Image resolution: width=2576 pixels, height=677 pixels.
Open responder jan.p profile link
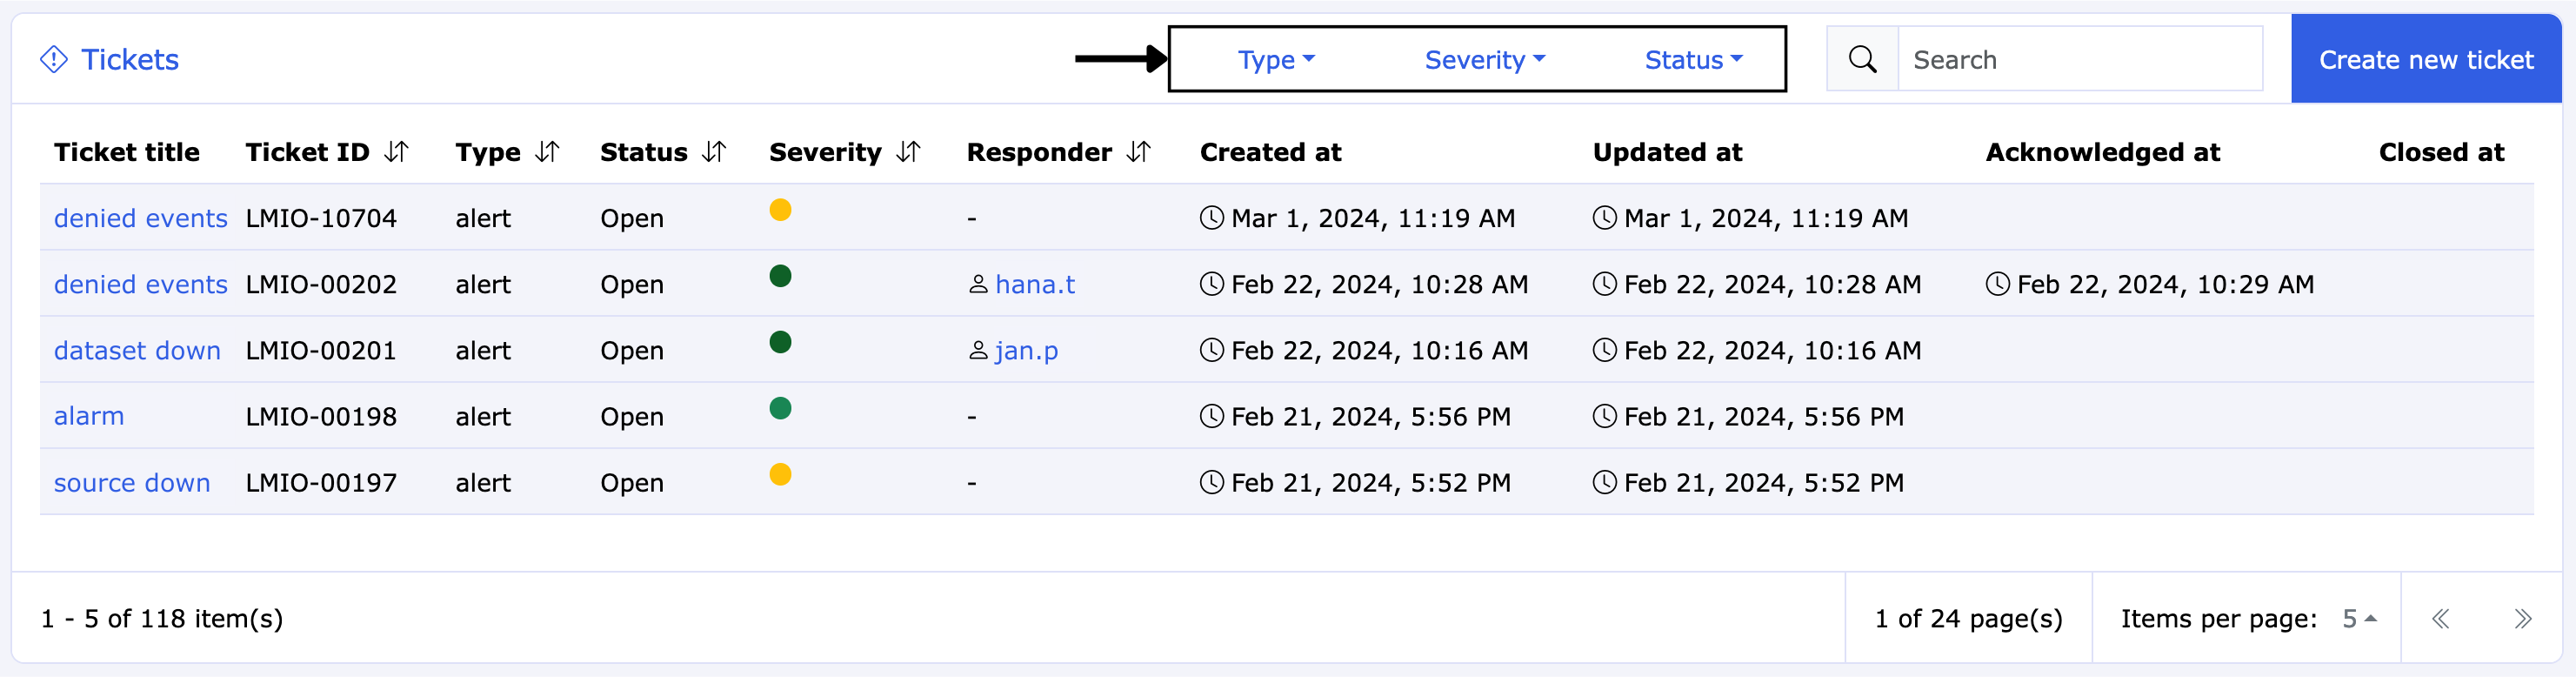point(1026,351)
